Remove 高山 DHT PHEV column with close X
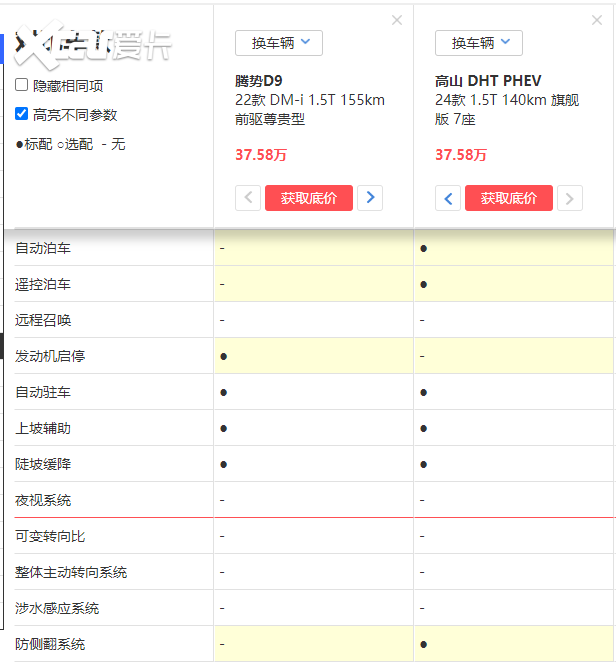This screenshot has height=665, width=616. [596, 20]
